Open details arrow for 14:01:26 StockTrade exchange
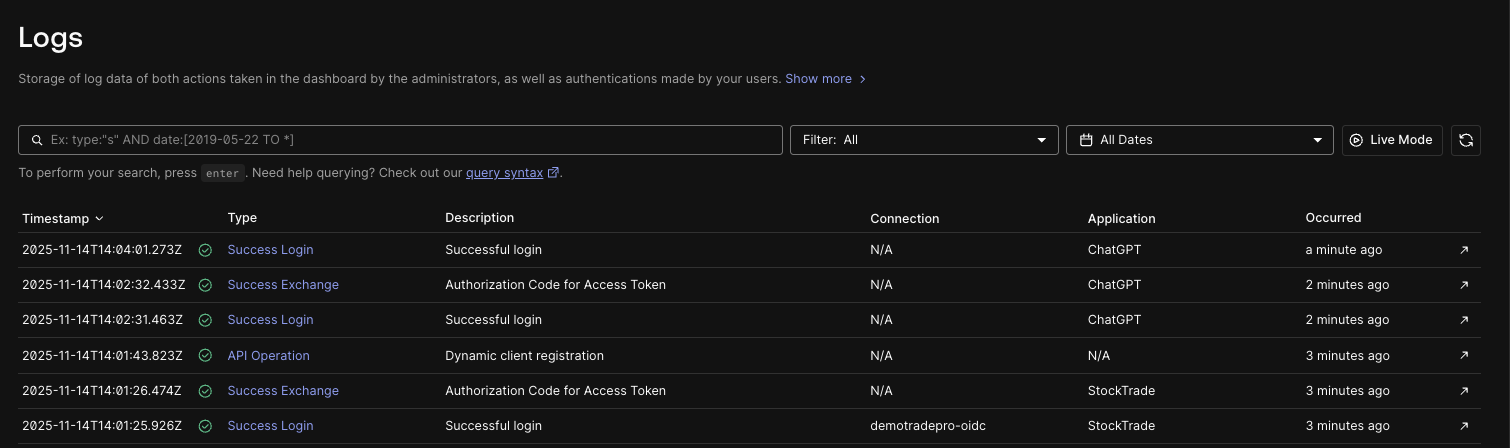Image resolution: width=1510 pixels, height=448 pixels. click(x=1464, y=391)
